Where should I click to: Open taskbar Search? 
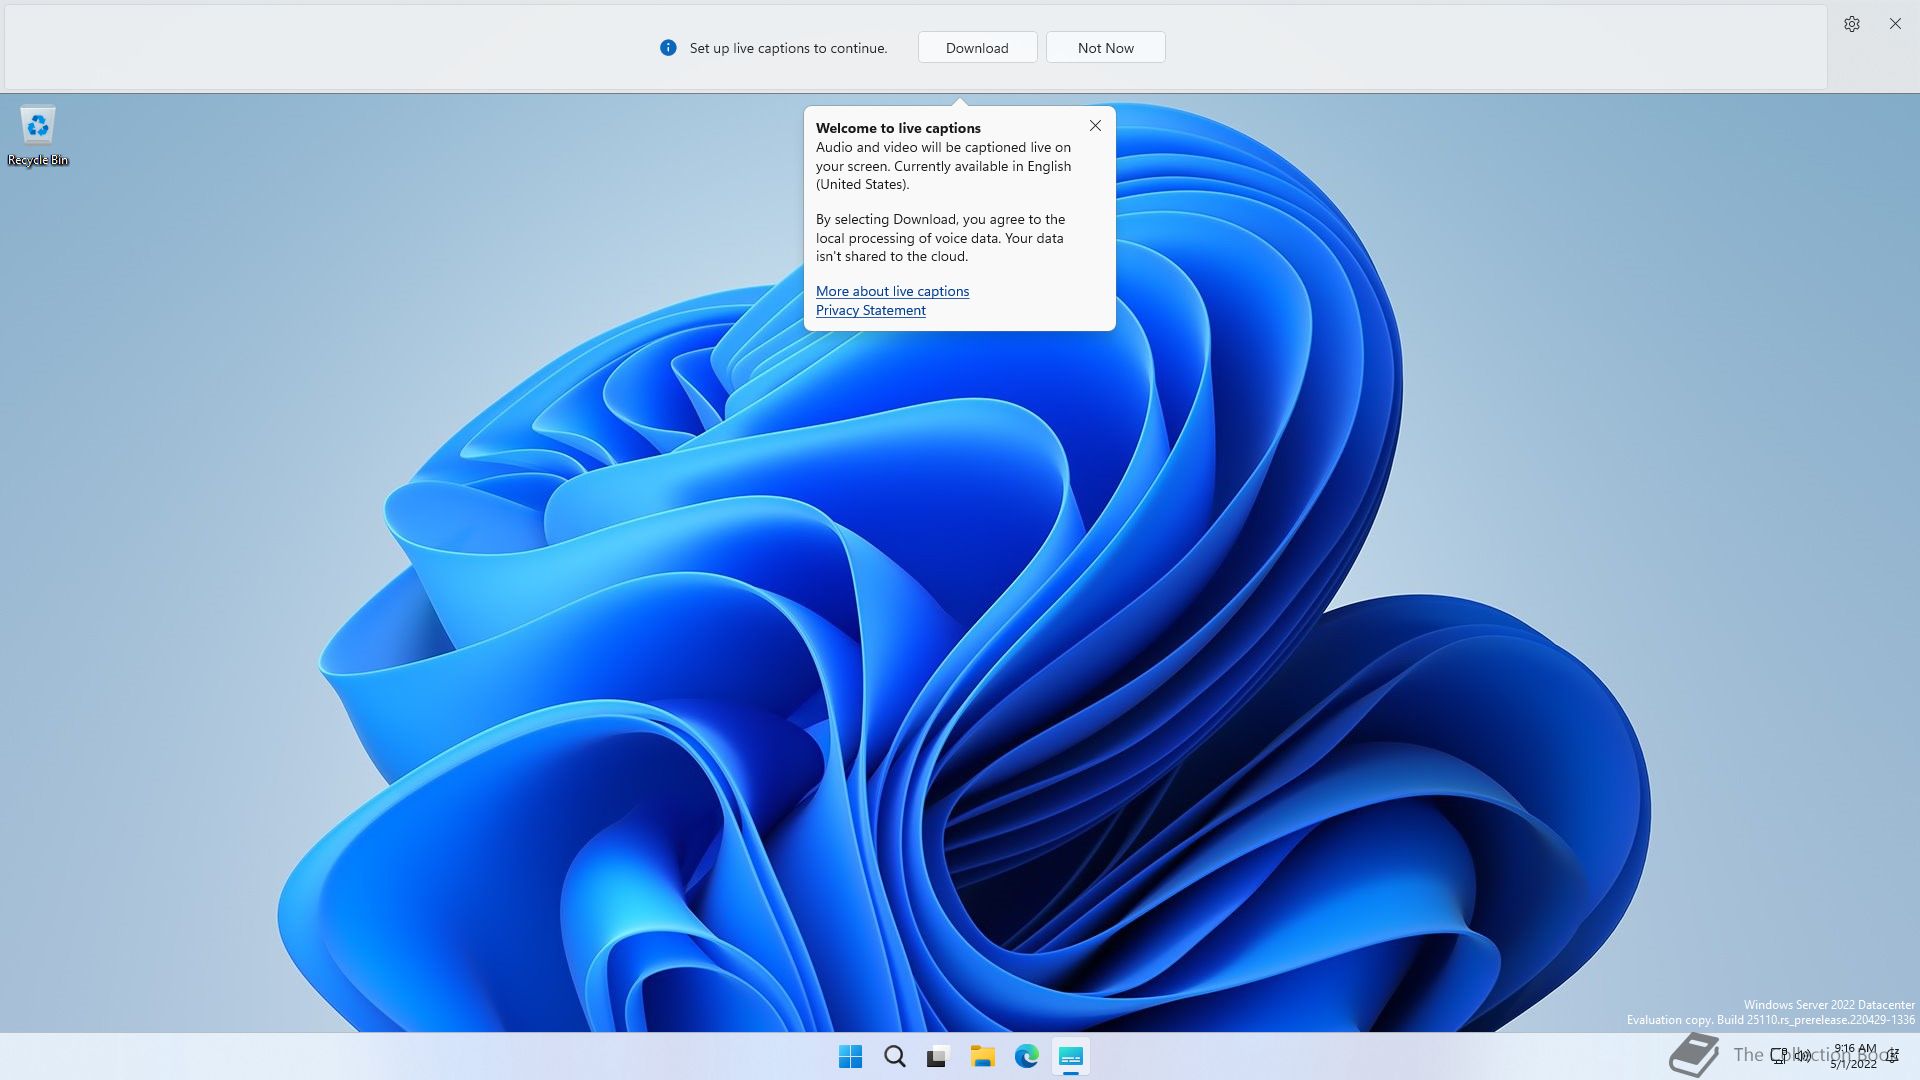click(894, 1056)
